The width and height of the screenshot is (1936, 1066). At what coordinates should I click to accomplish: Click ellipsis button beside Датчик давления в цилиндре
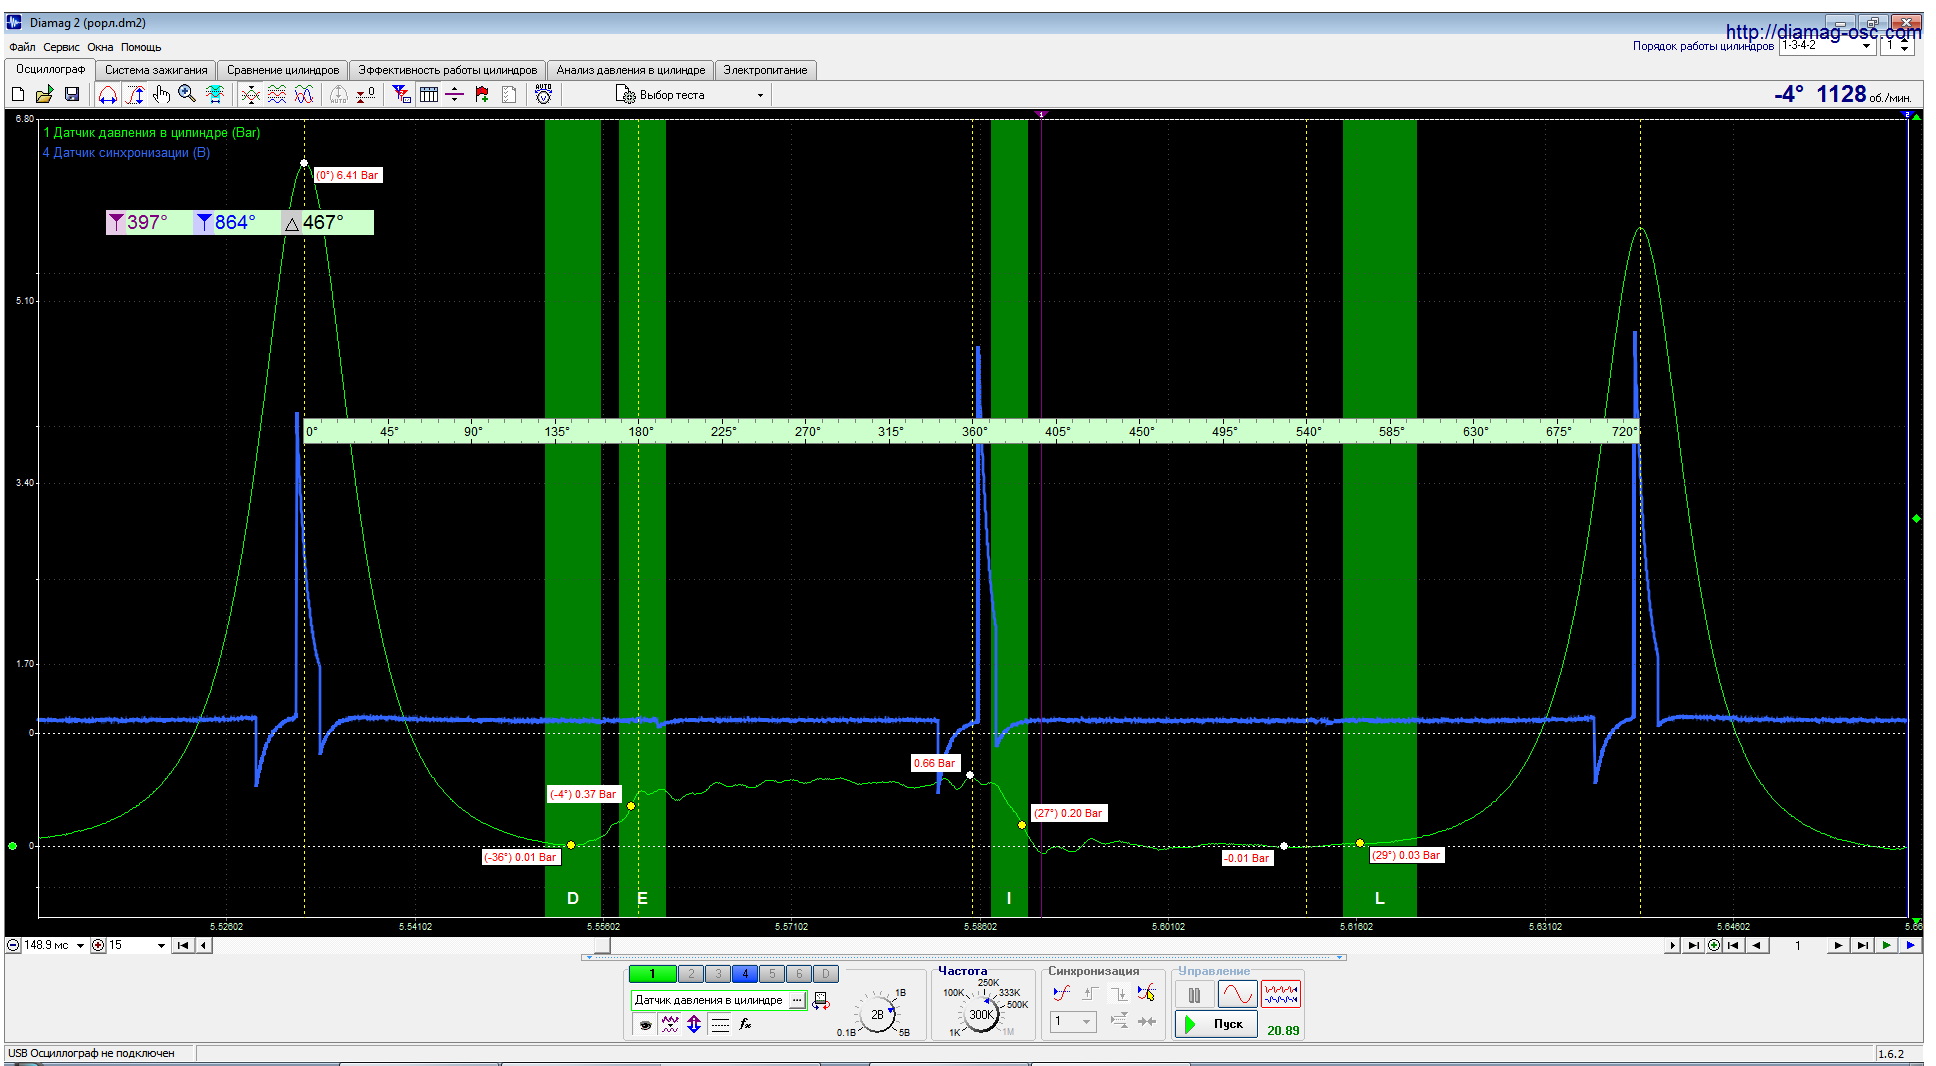797,1000
